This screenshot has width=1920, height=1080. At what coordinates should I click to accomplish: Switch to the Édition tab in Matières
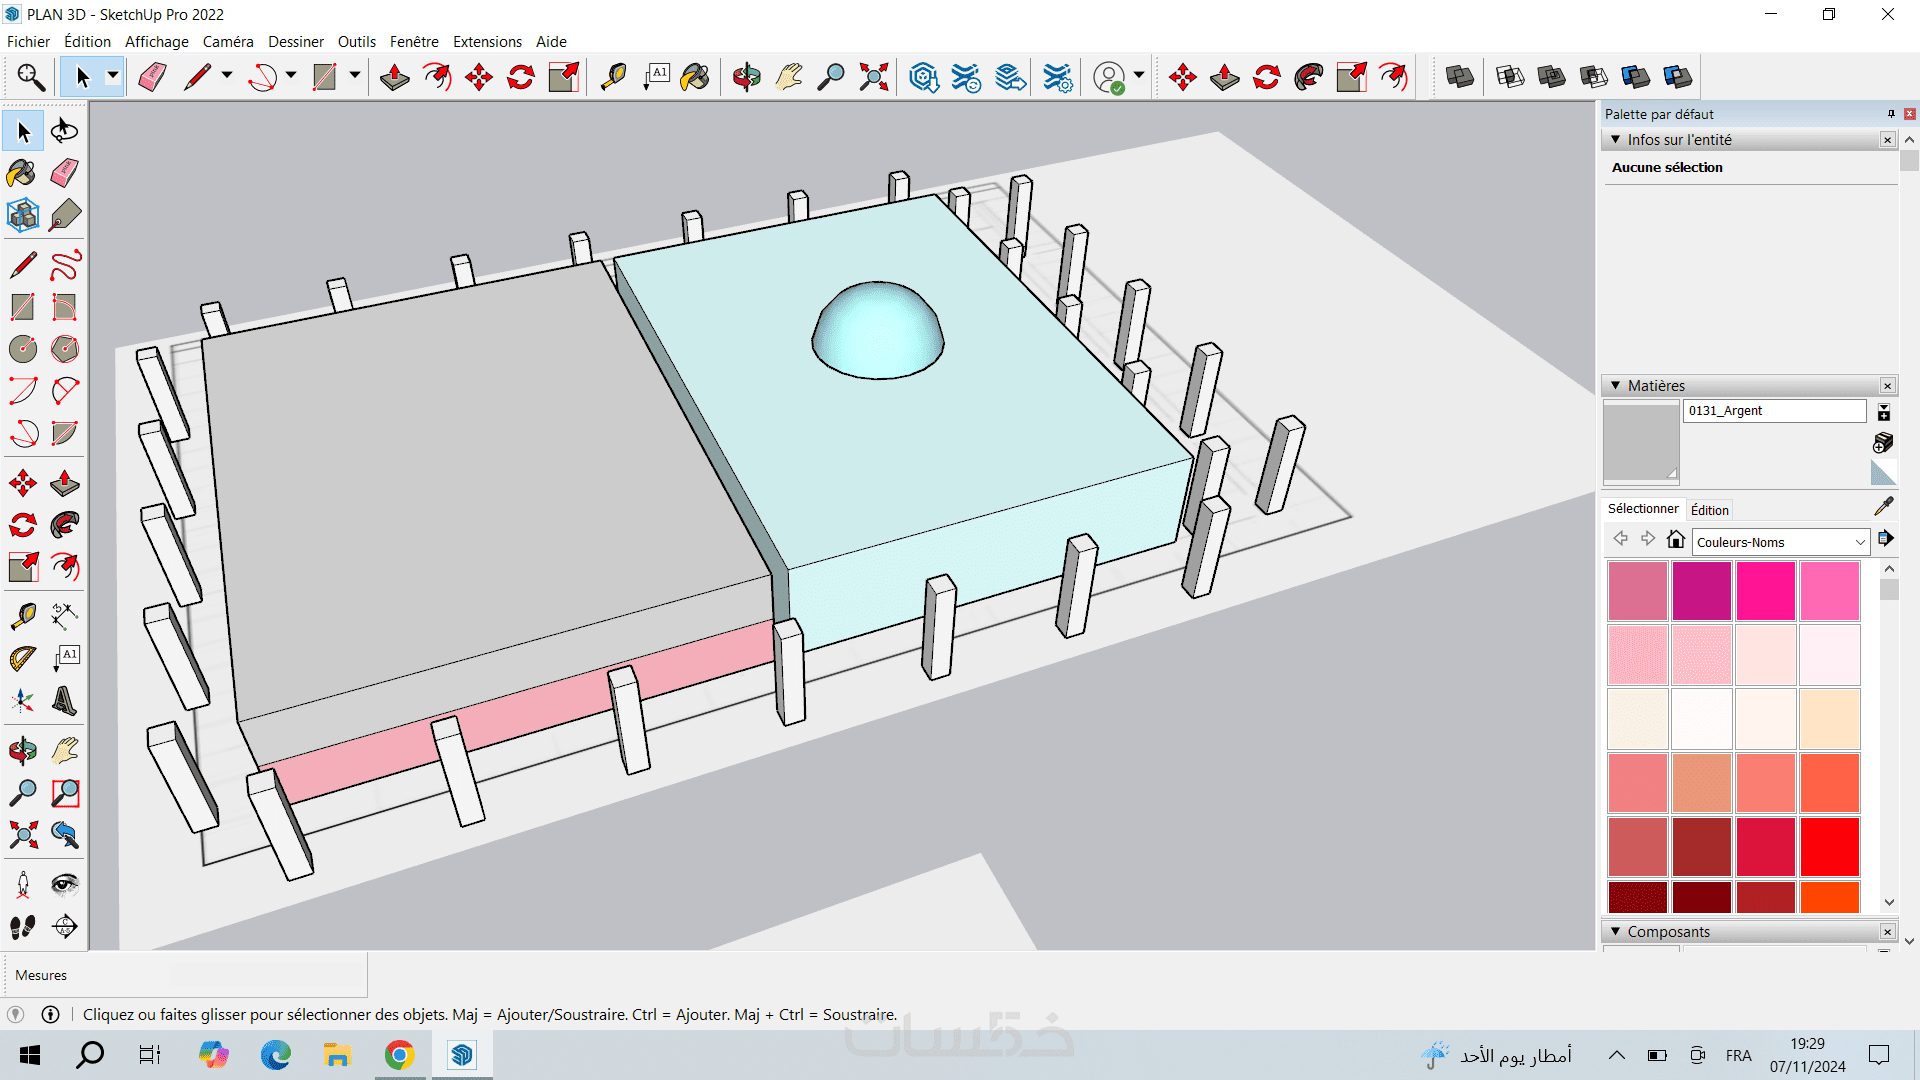click(x=1709, y=510)
